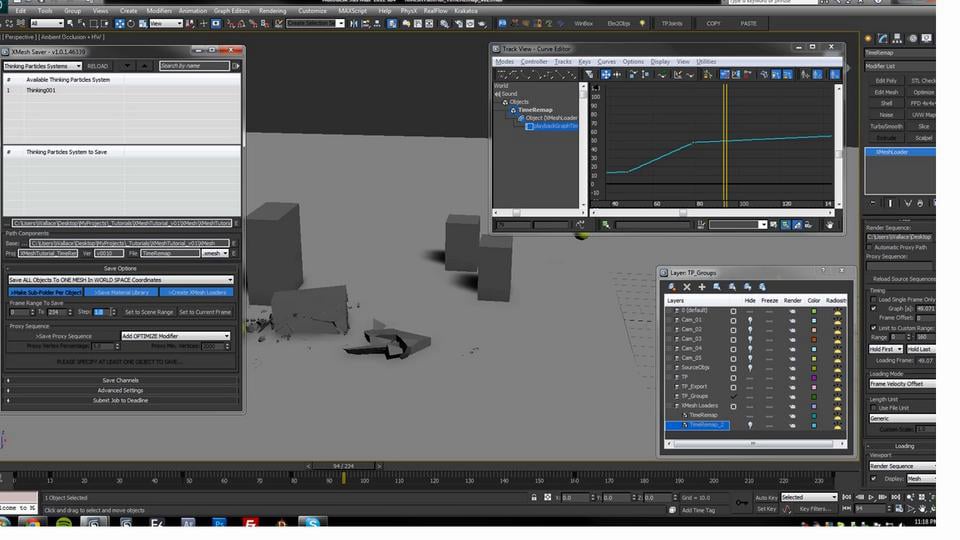This screenshot has width=960, height=540.
Task: Click the search go icon in XMesh Saver
Action: coord(236,66)
